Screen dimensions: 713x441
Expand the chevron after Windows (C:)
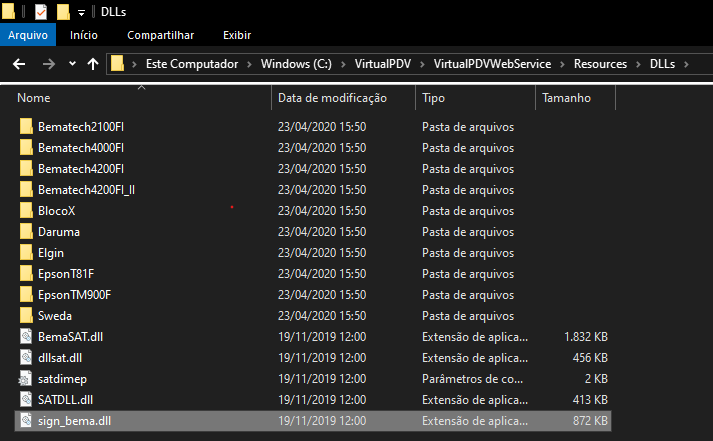pos(343,64)
